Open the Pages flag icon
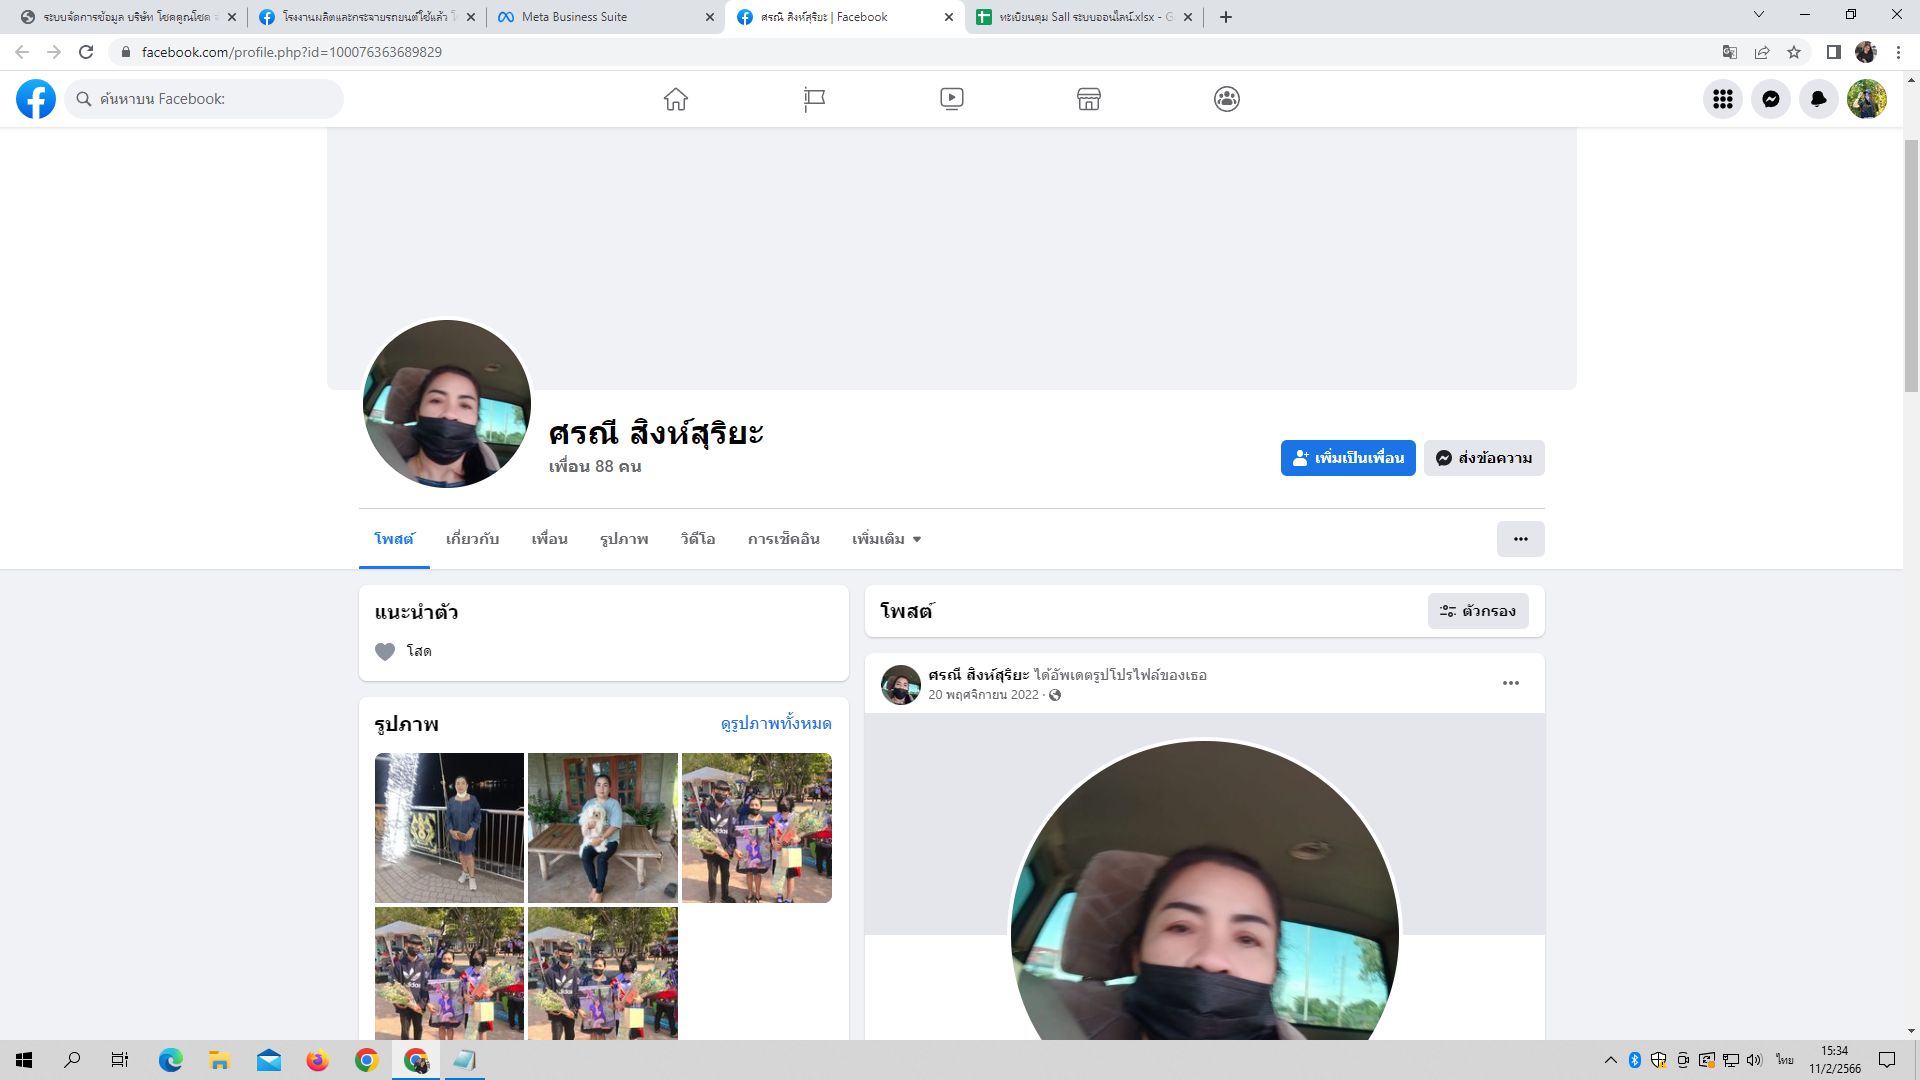The height and width of the screenshot is (1080, 1920). [x=814, y=99]
